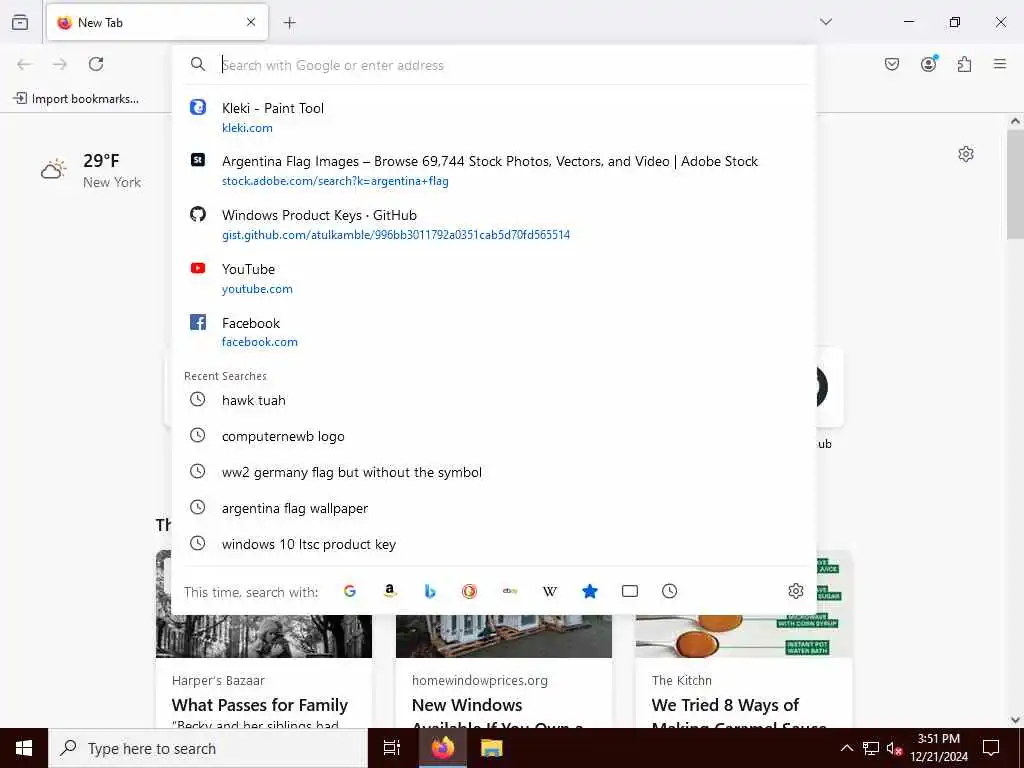Search this time with Amazon icon

coord(390,591)
